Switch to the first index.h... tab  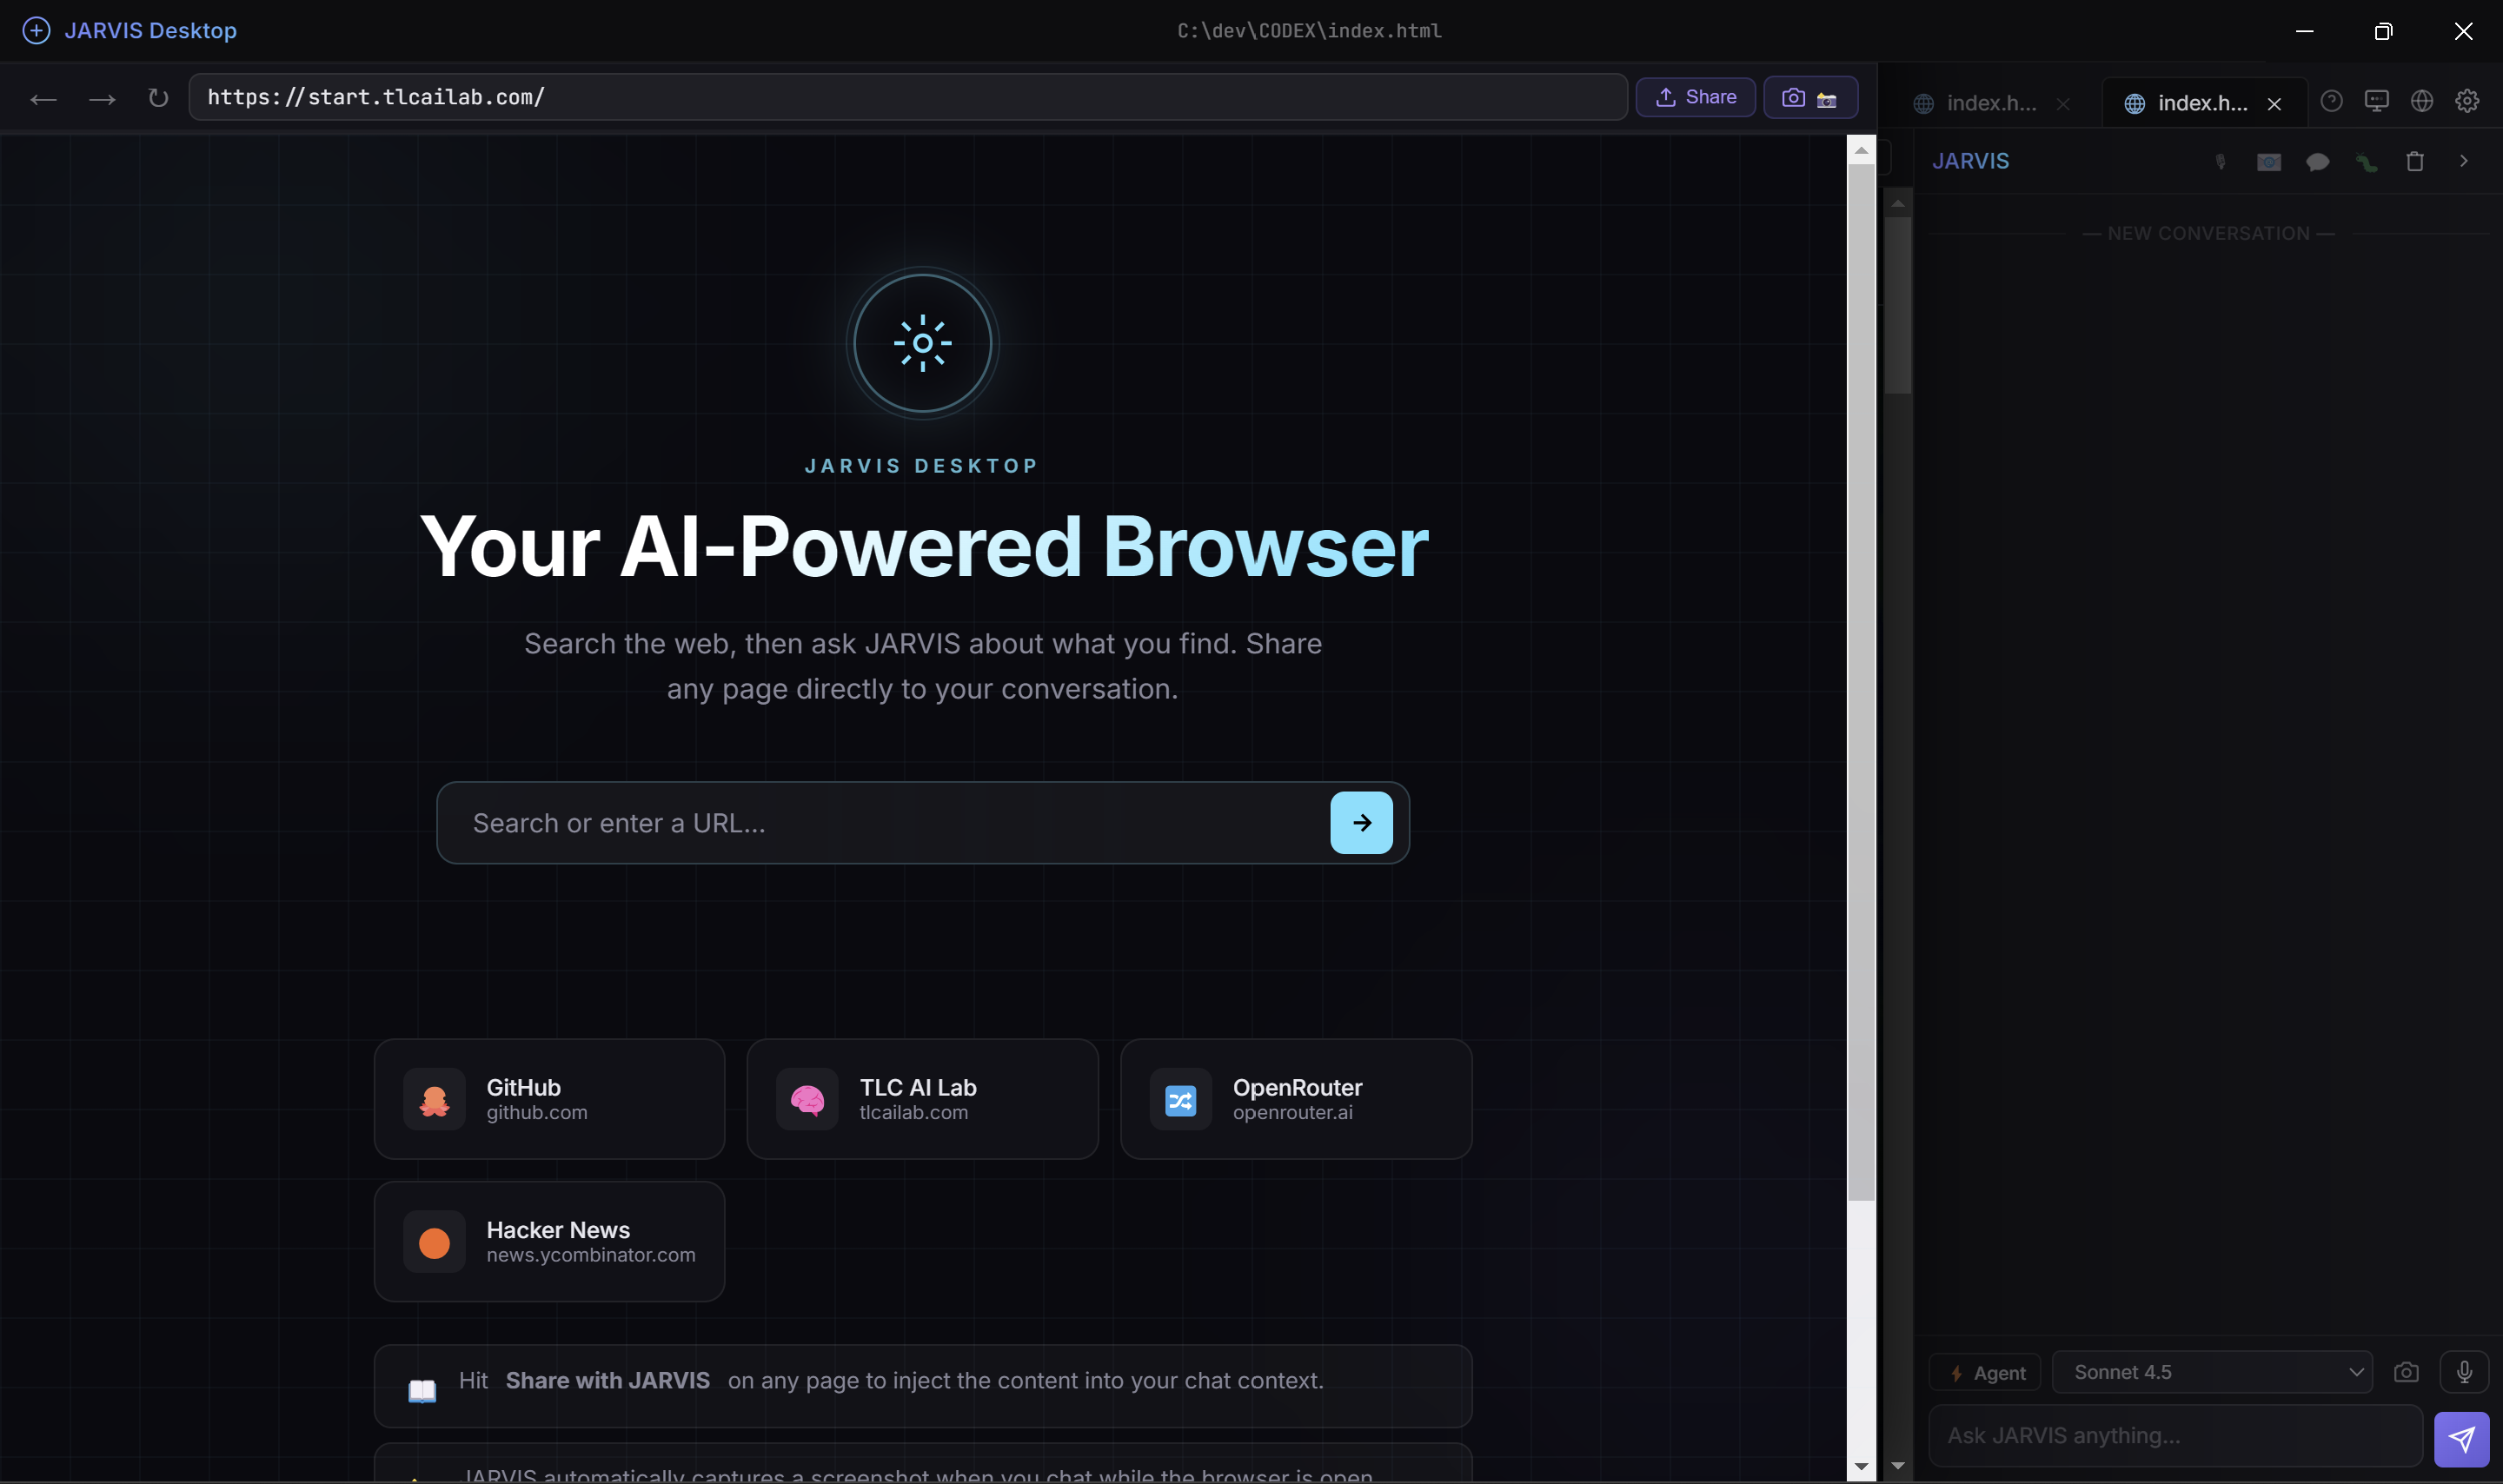tap(1990, 103)
